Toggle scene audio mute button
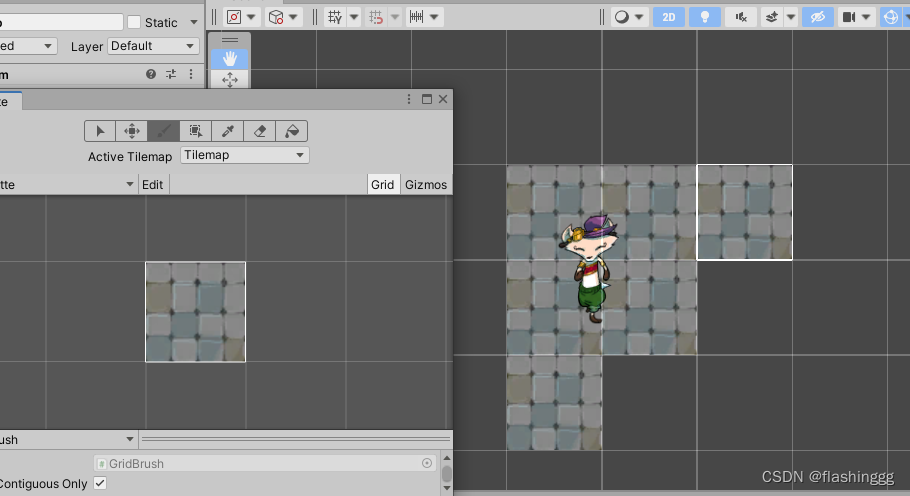 click(741, 17)
